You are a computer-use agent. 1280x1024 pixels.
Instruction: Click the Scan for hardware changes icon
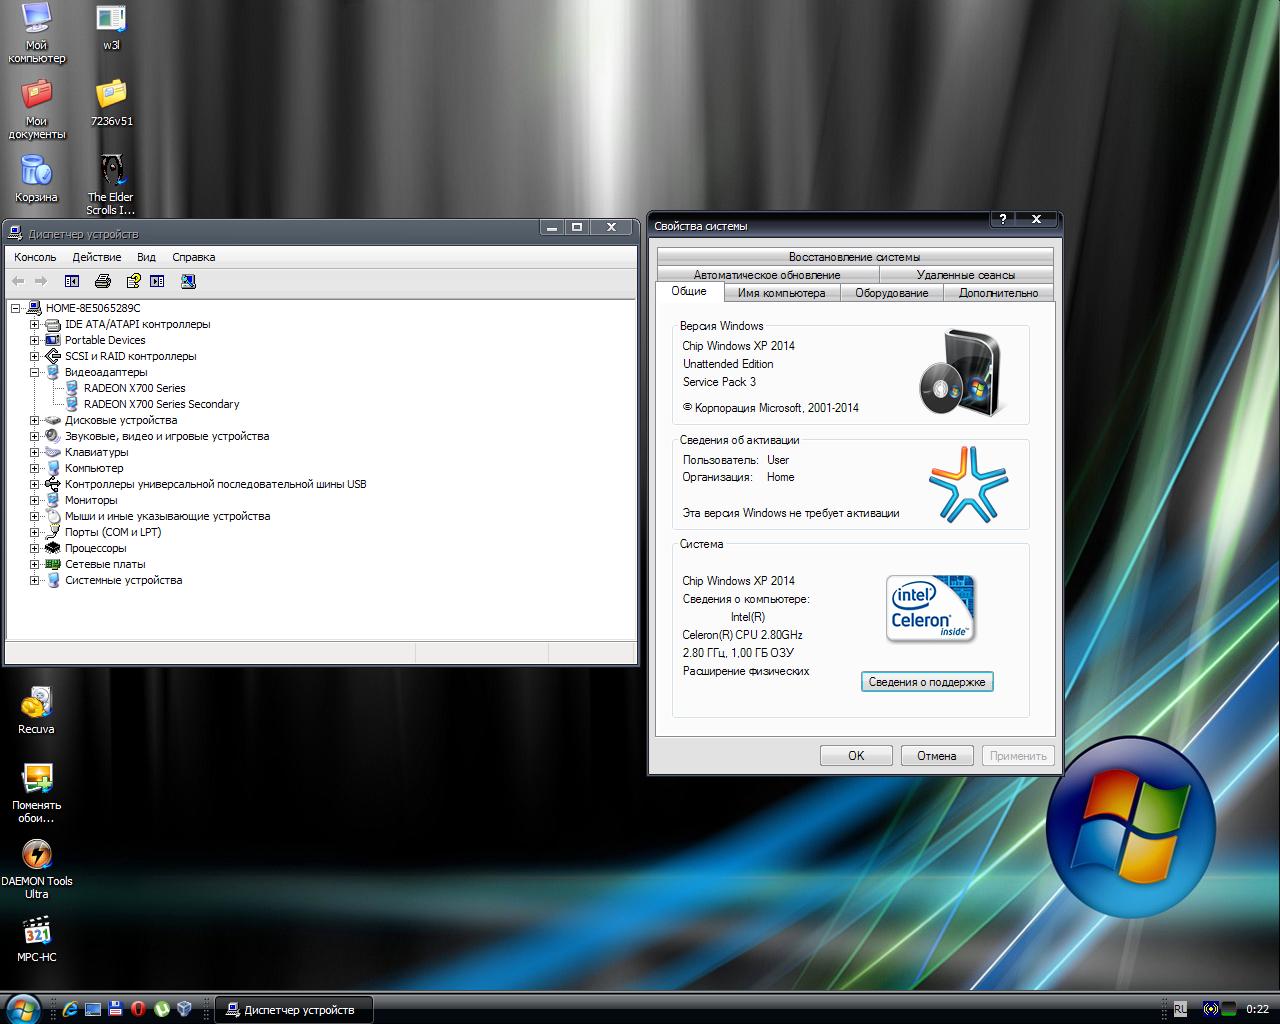click(188, 282)
